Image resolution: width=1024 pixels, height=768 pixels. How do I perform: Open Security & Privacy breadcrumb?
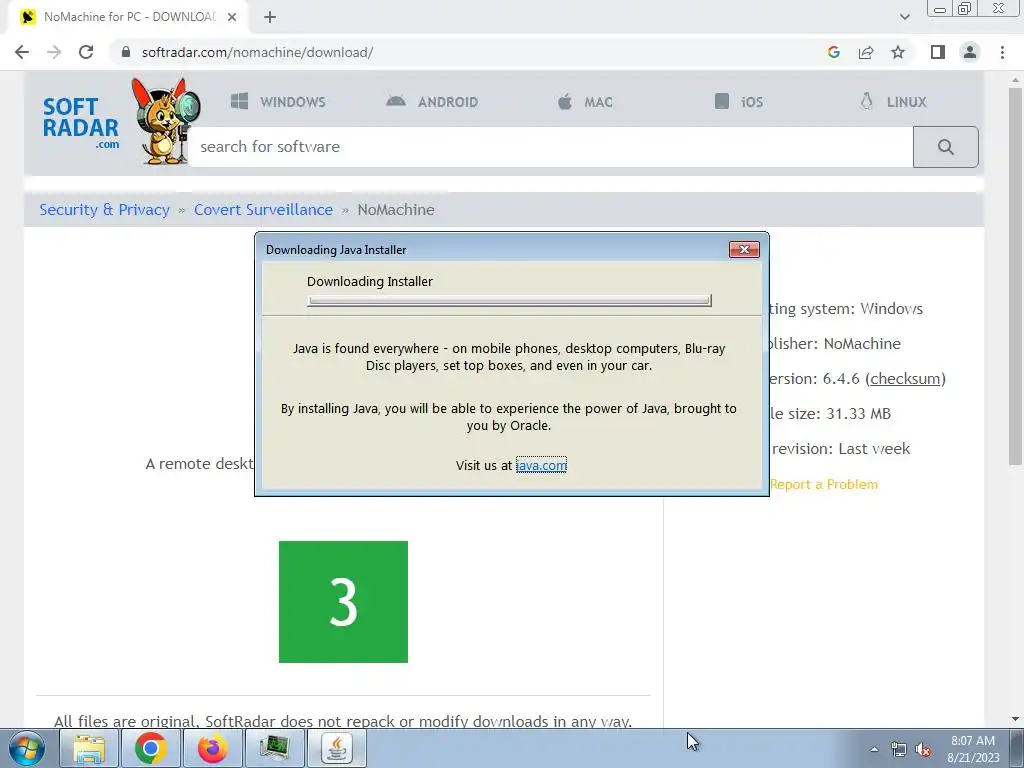click(104, 210)
